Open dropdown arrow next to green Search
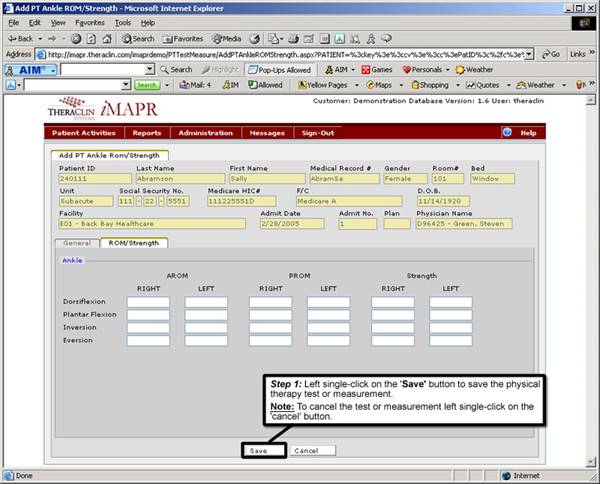600x484 pixels. (167, 85)
